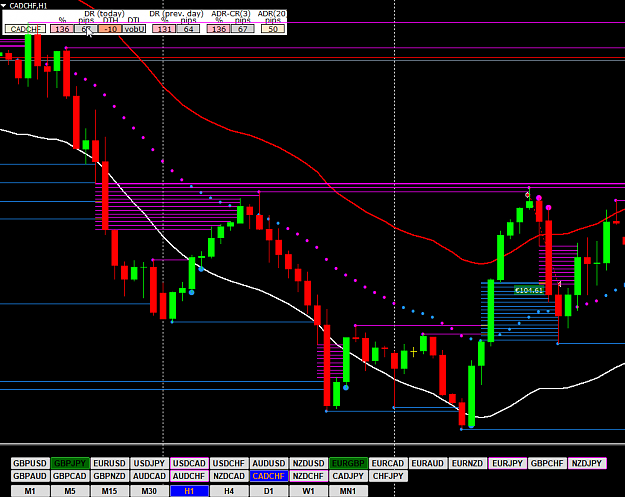Click the ADR(20) pips value 50
This screenshot has height=497, width=625.
tap(273, 29)
